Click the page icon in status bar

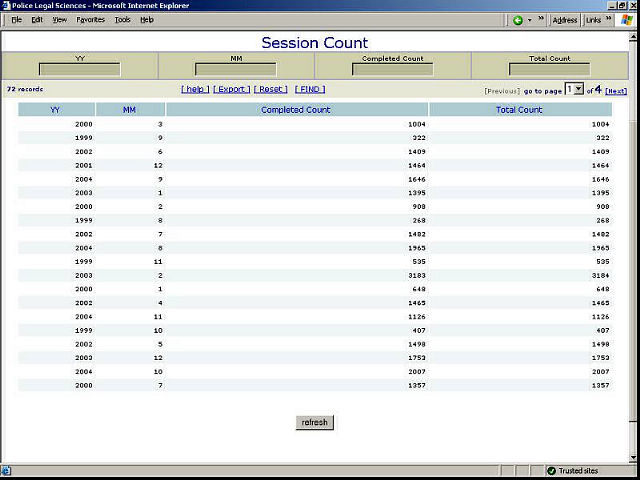click(x=6, y=471)
